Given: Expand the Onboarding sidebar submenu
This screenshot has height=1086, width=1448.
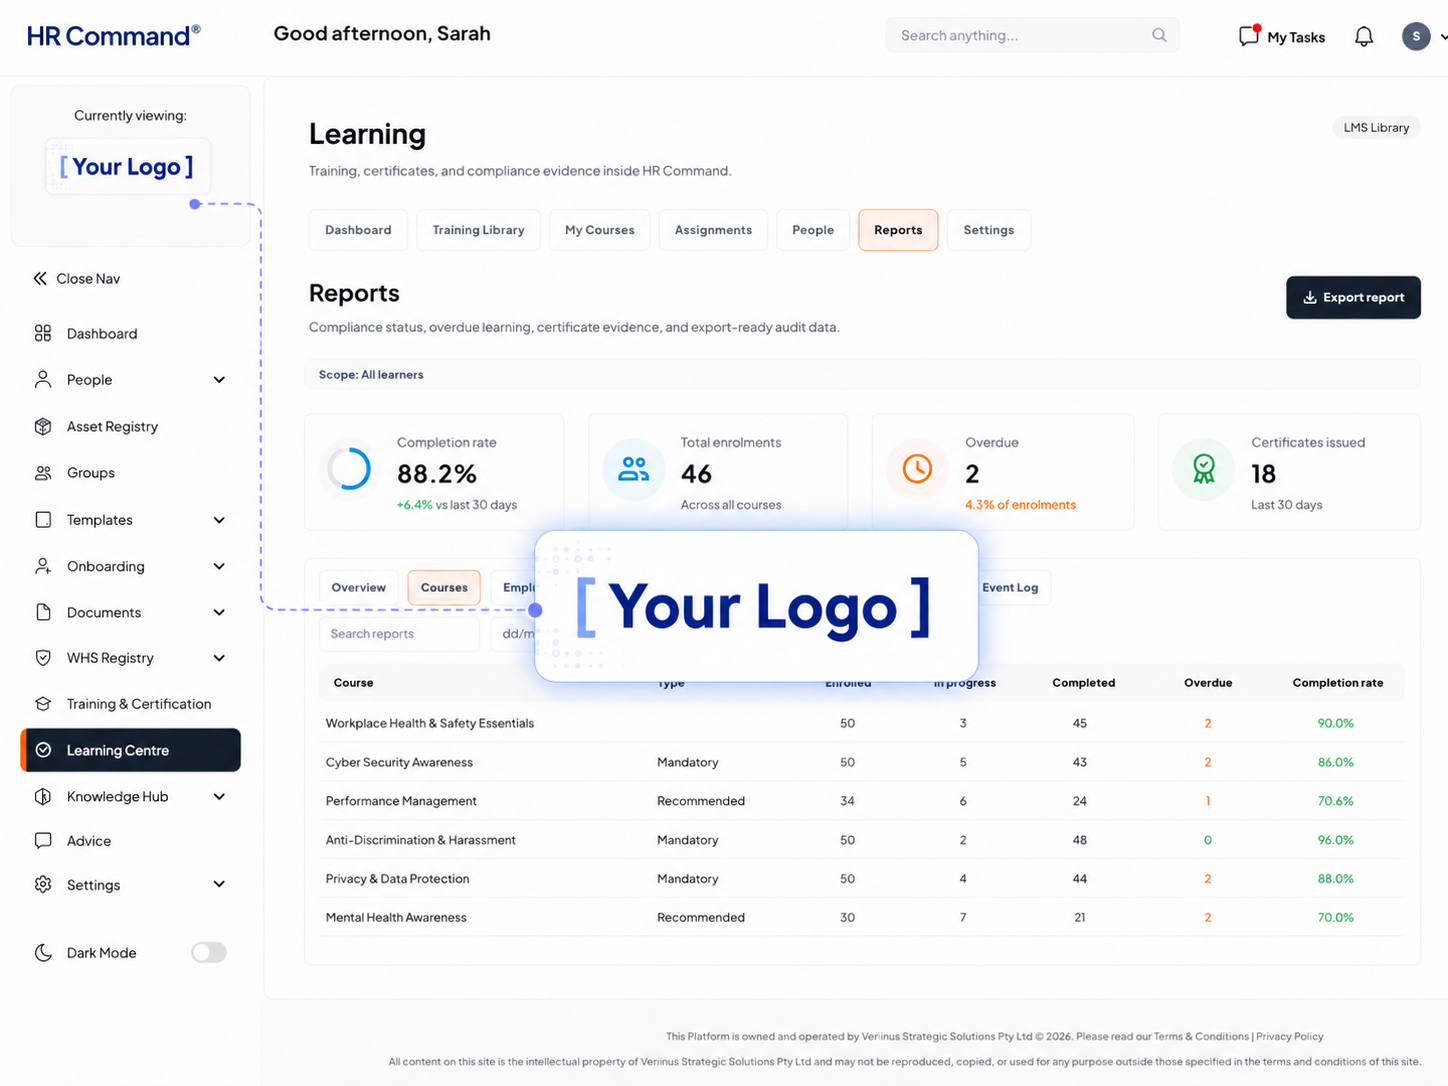Looking at the screenshot, I should (219, 566).
